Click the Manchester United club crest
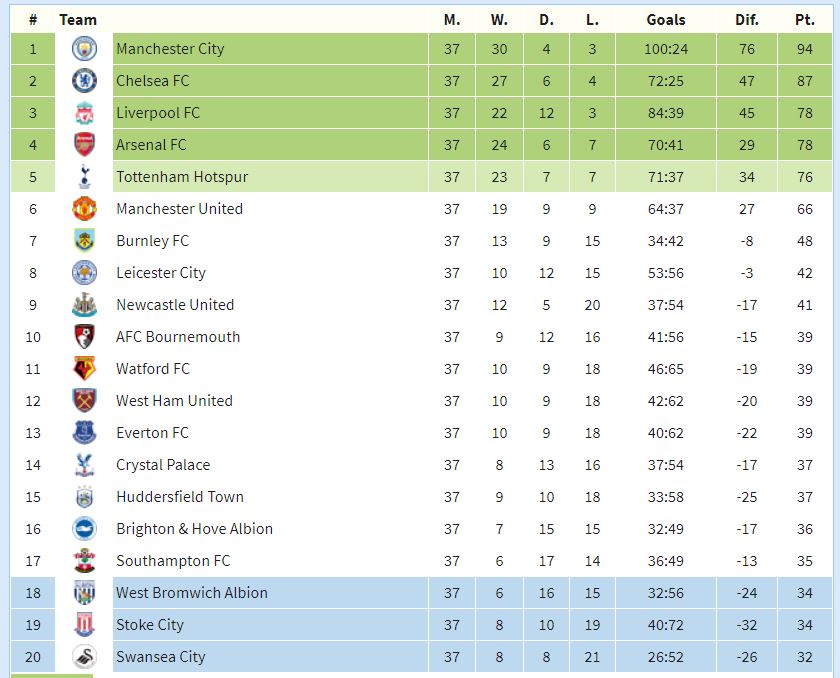This screenshot has width=840, height=678. click(84, 209)
